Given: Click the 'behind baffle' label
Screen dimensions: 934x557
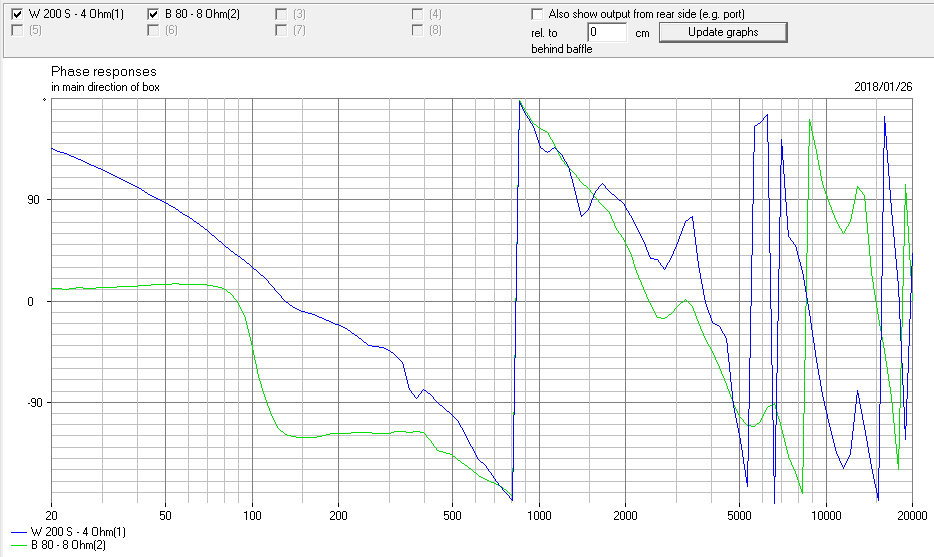Looking at the screenshot, I should 562,49.
